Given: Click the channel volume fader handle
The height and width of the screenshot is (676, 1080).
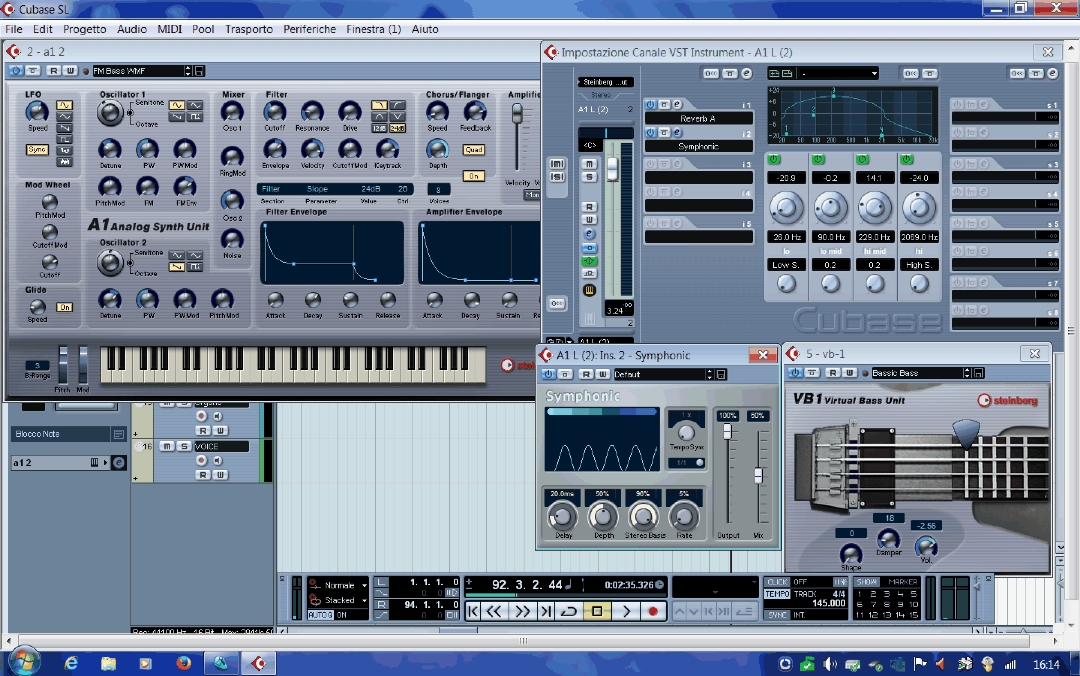Looking at the screenshot, I should point(612,169).
